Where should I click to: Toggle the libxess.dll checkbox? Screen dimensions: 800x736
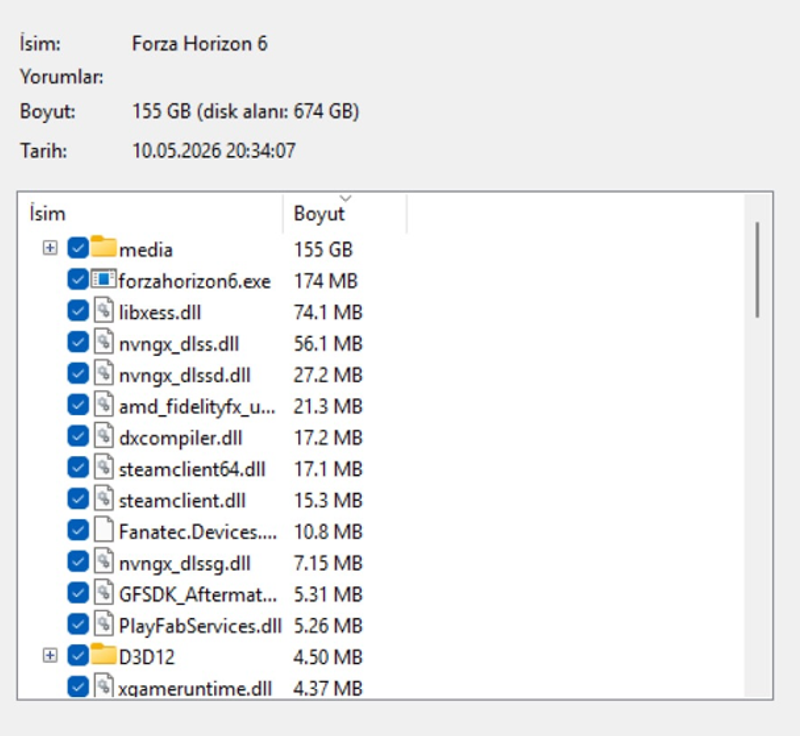78,311
